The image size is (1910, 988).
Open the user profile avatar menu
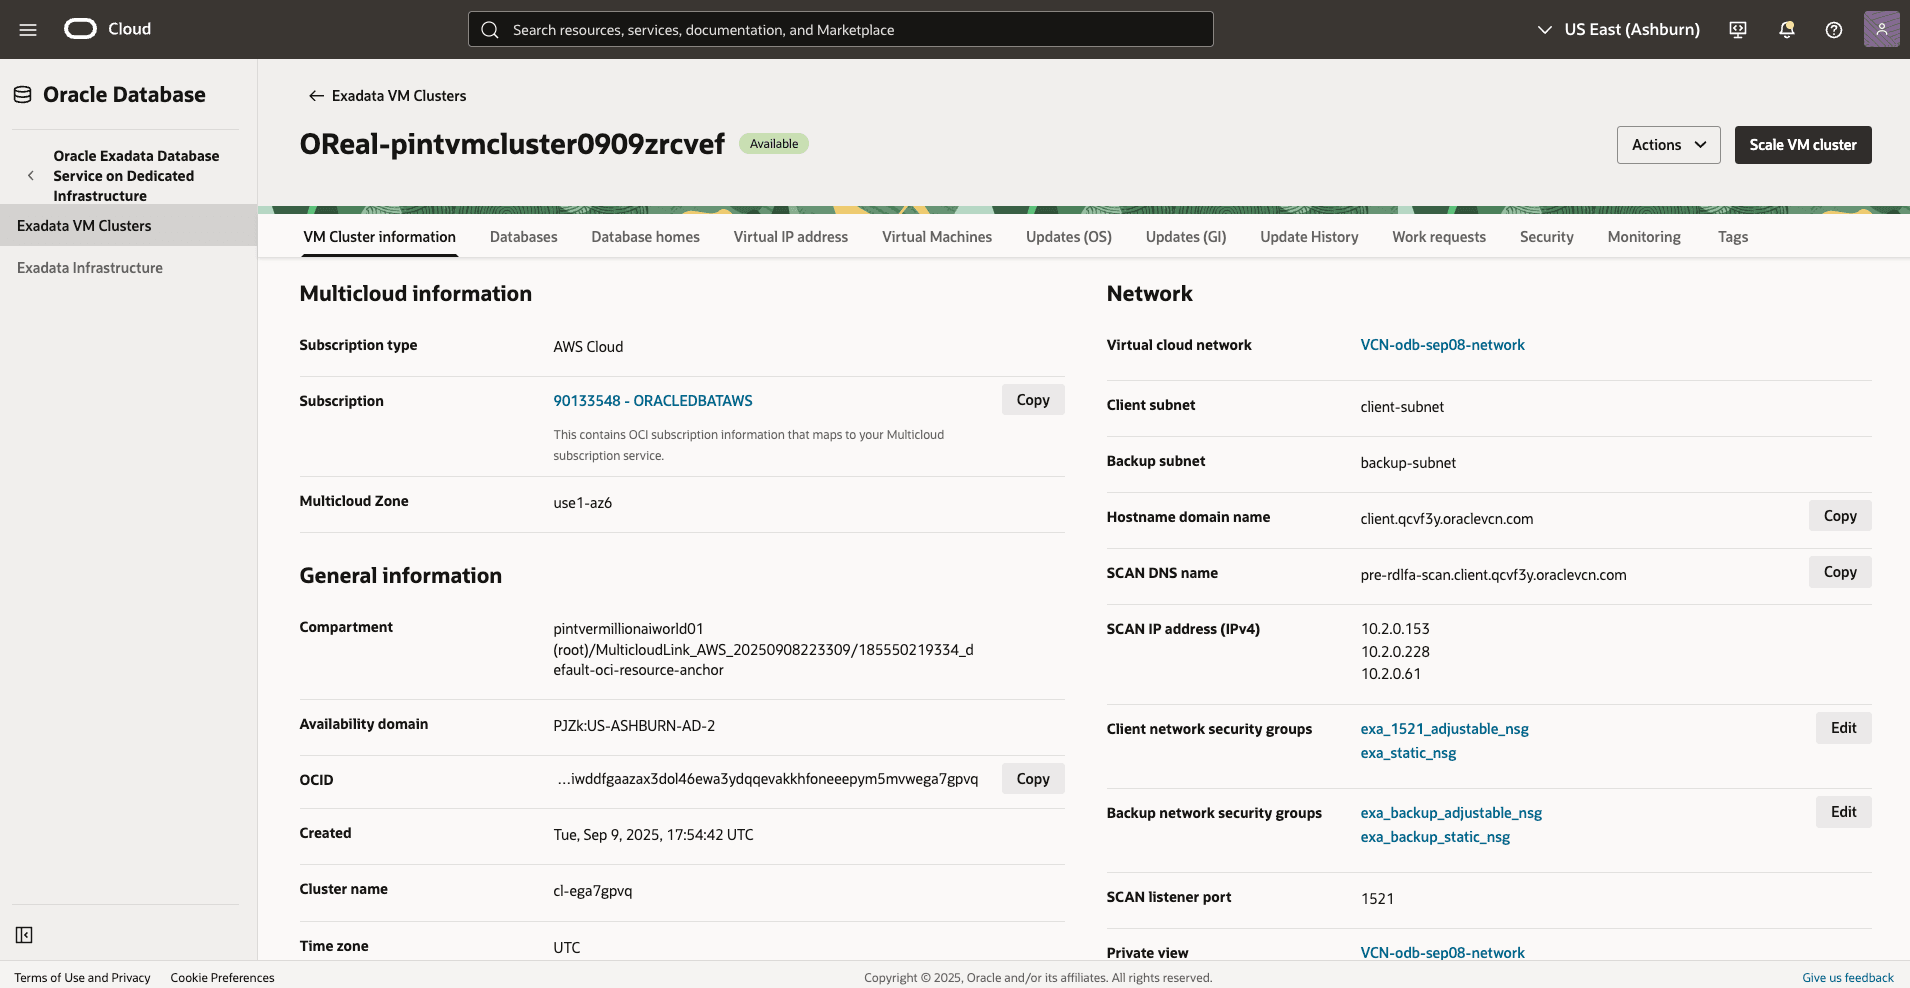(x=1883, y=29)
